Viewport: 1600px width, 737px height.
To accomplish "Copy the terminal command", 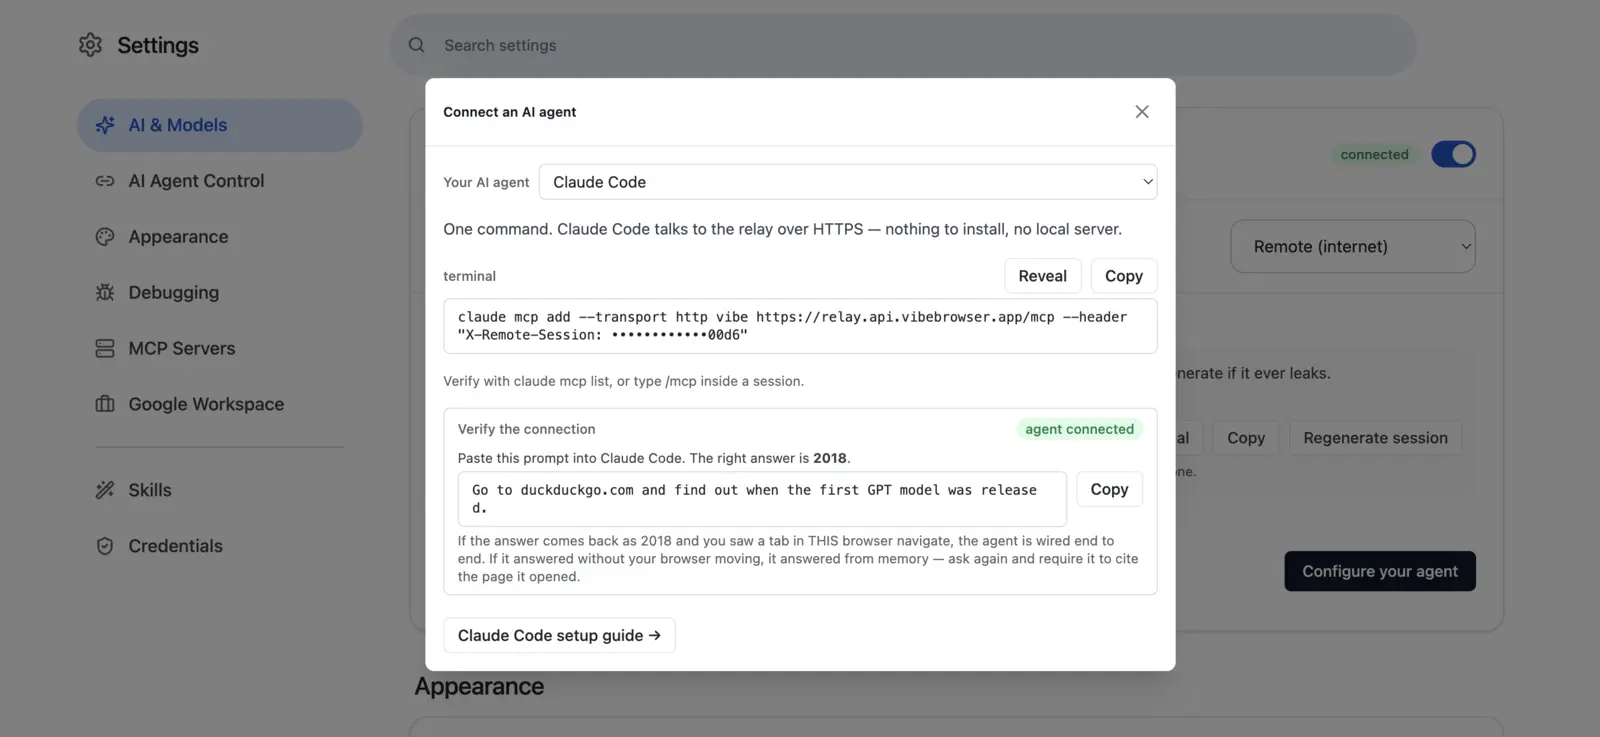I will coord(1124,276).
